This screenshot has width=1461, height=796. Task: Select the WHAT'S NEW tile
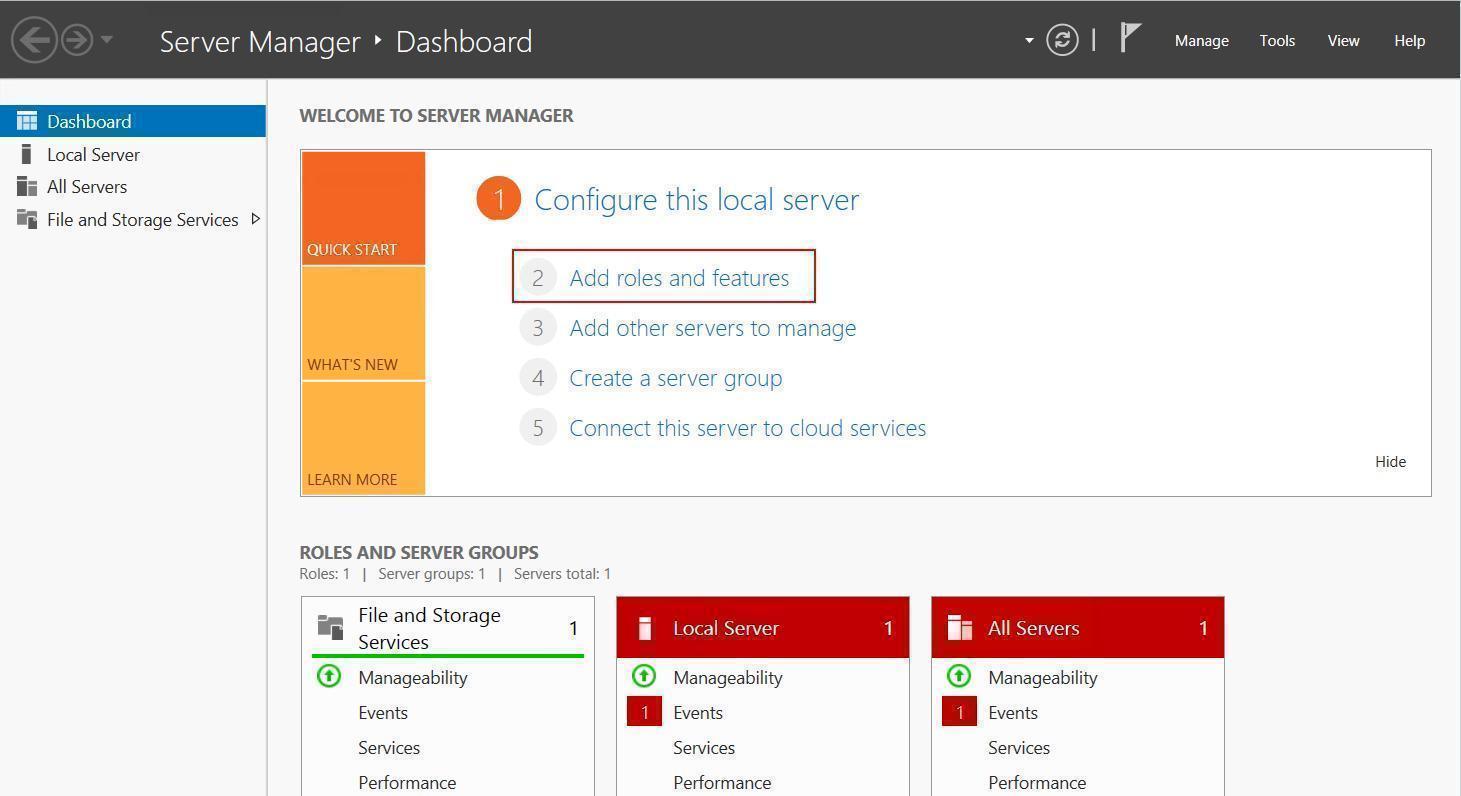point(363,323)
